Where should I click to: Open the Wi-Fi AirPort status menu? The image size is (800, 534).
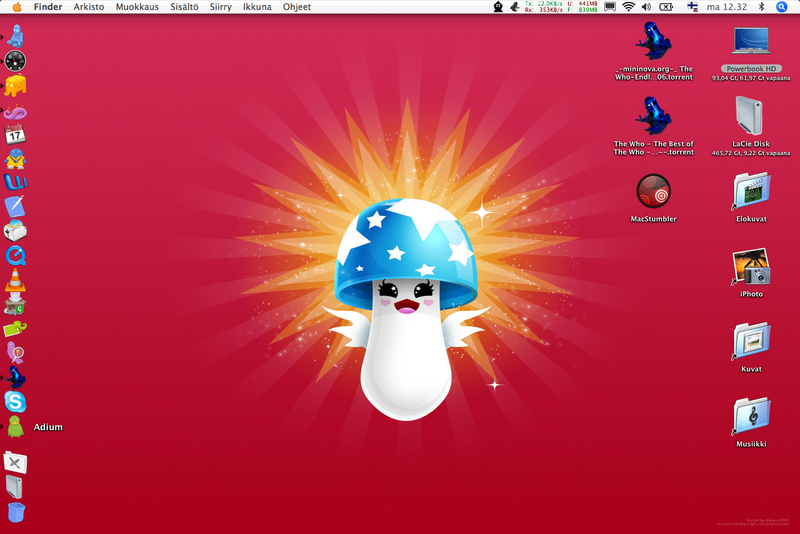pyautogui.click(x=629, y=7)
